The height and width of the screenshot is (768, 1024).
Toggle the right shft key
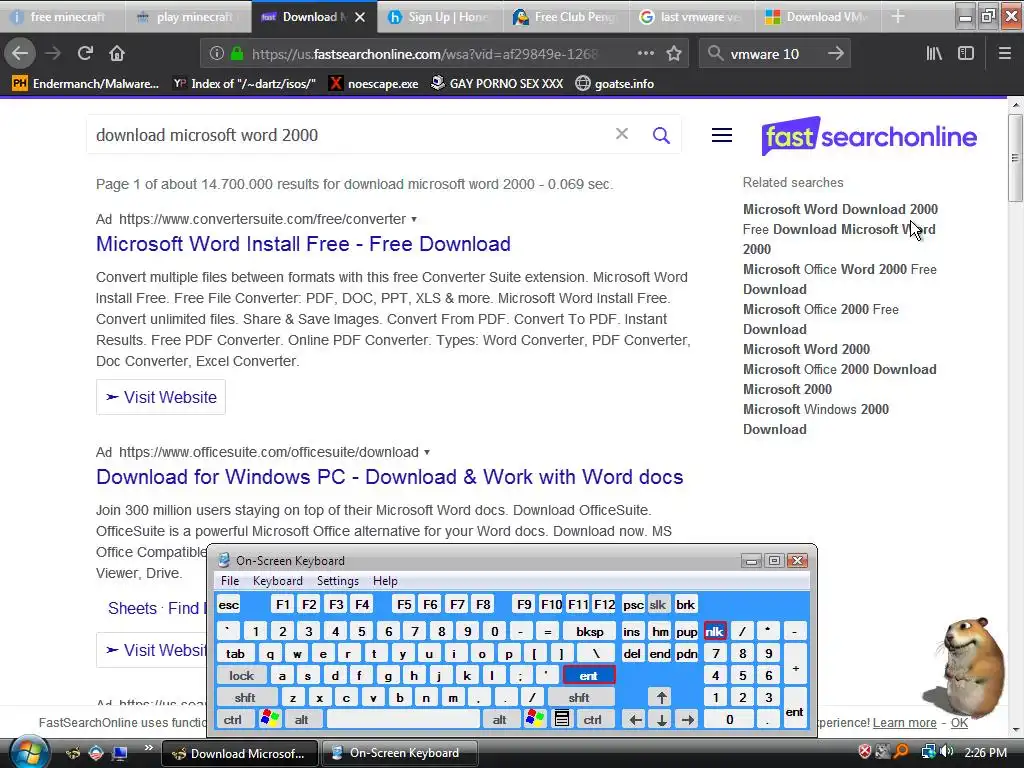click(x=579, y=697)
